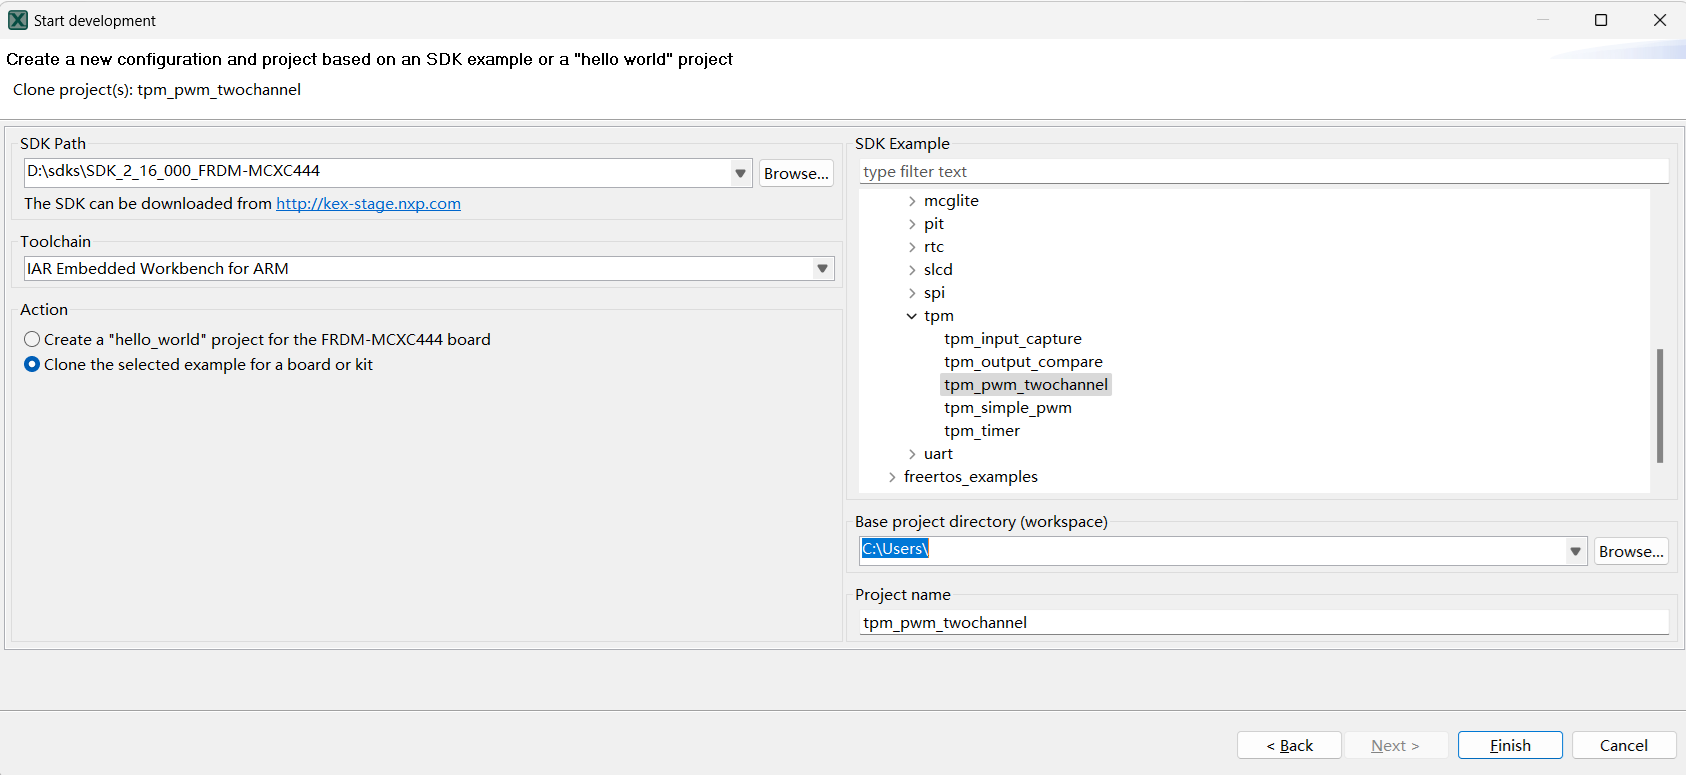Click the SDK Example filter text field
Screen dimensions: 1686x775
pyautogui.click(x=1262, y=172)
